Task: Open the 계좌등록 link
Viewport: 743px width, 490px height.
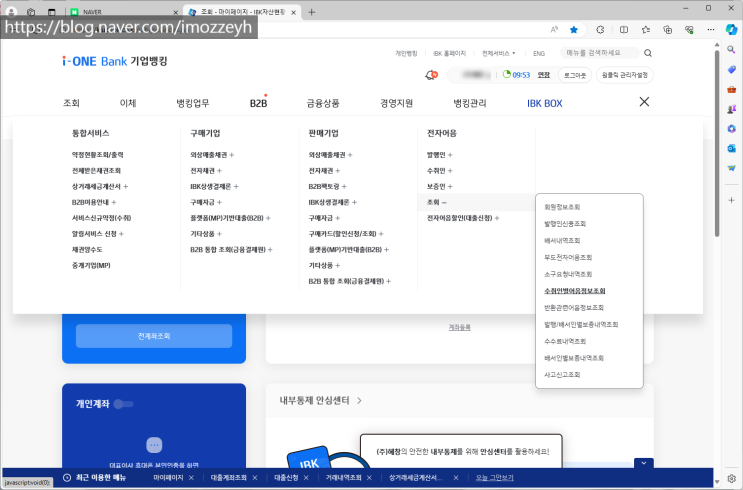Action: (x=460, y=327)
